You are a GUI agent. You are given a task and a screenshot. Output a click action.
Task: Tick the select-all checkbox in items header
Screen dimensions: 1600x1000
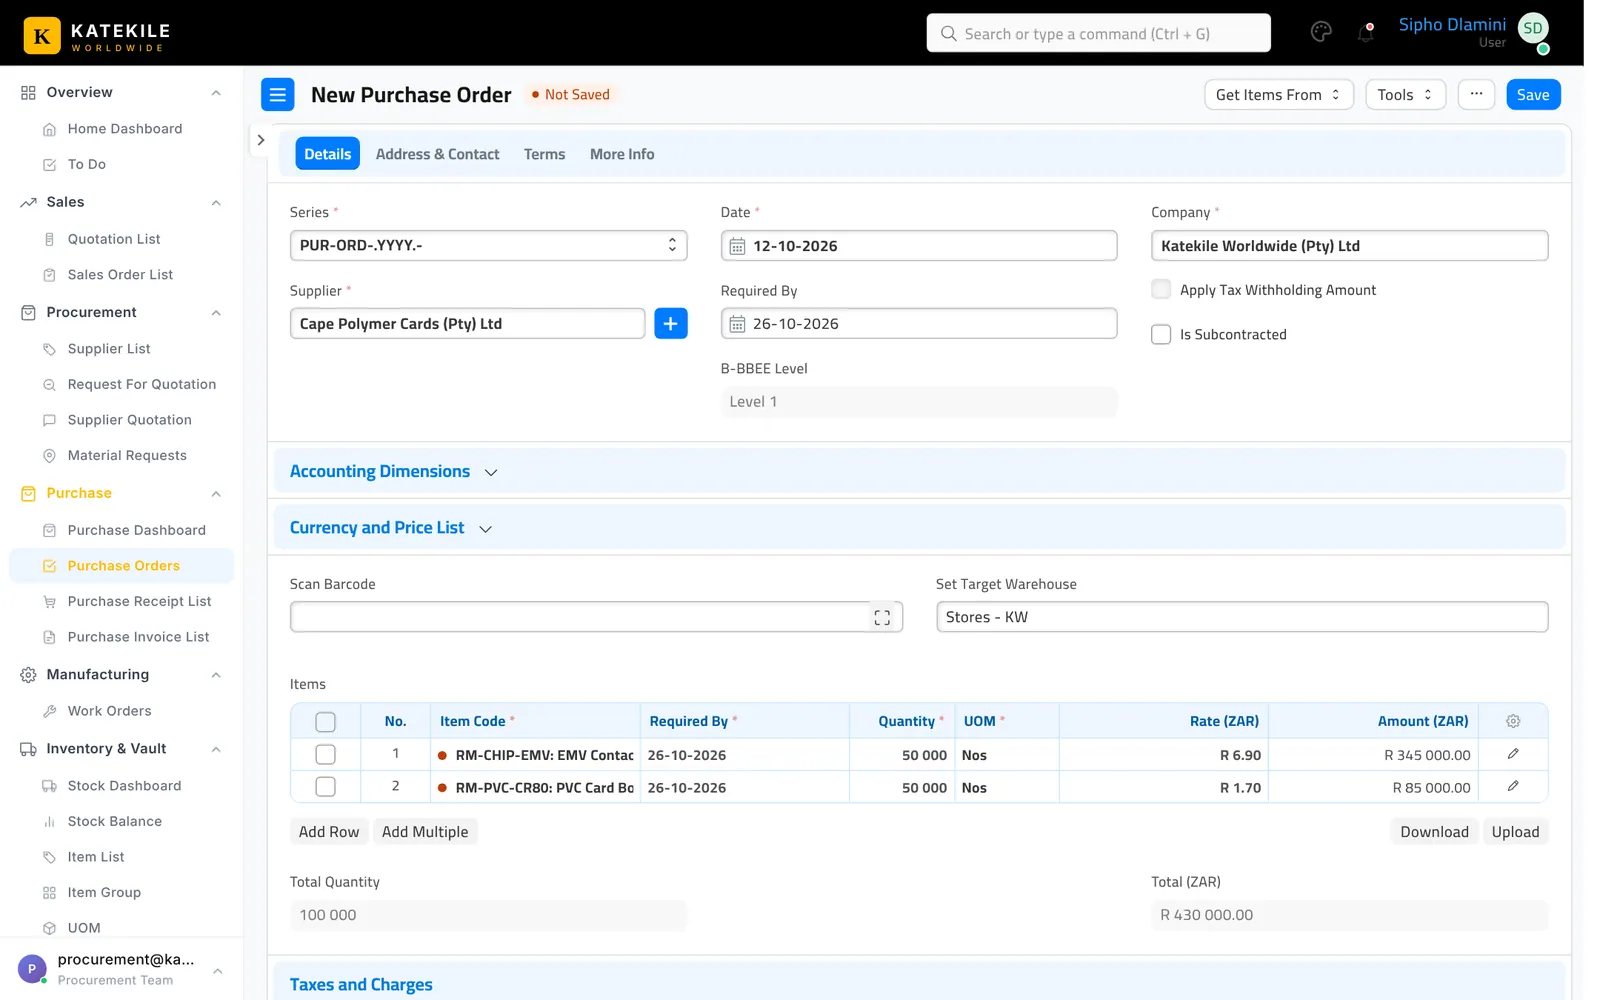(325, 721)
